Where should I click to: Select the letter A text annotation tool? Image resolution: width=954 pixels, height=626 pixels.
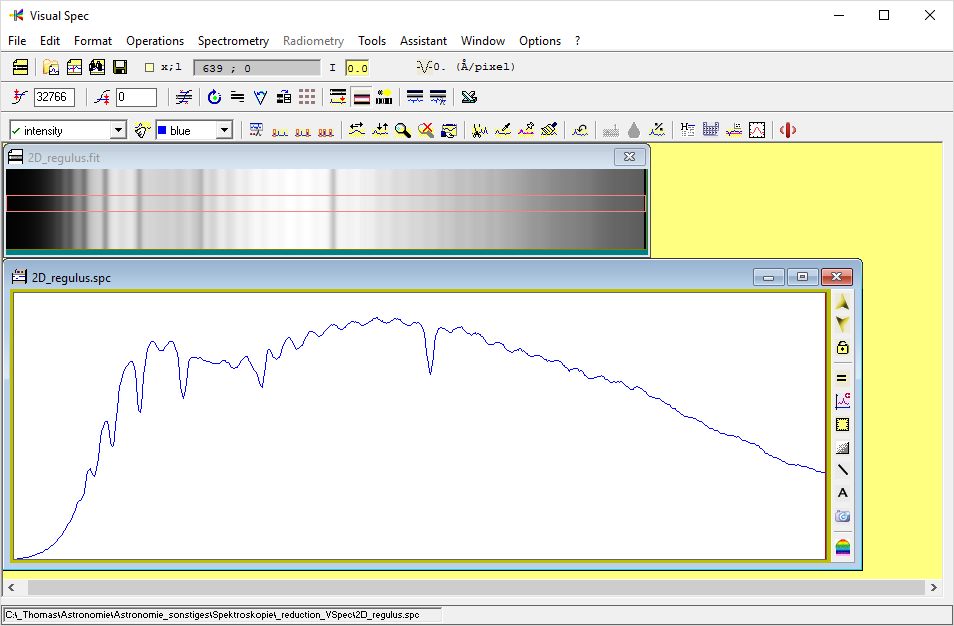click(x=842, y=493)
